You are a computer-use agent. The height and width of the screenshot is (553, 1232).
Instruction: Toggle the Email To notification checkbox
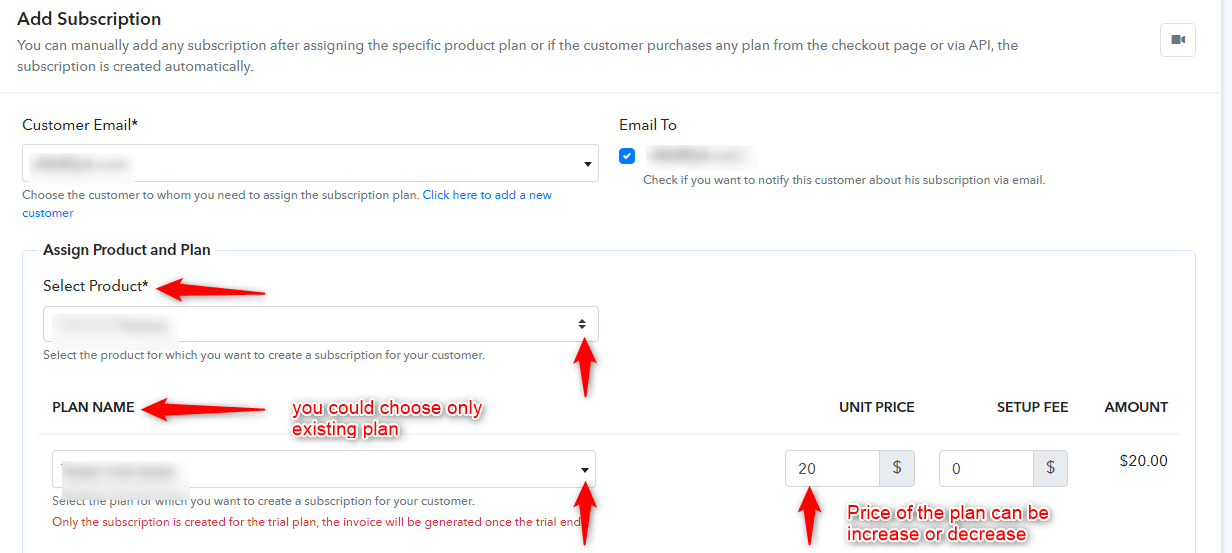[x=627, y=156]
